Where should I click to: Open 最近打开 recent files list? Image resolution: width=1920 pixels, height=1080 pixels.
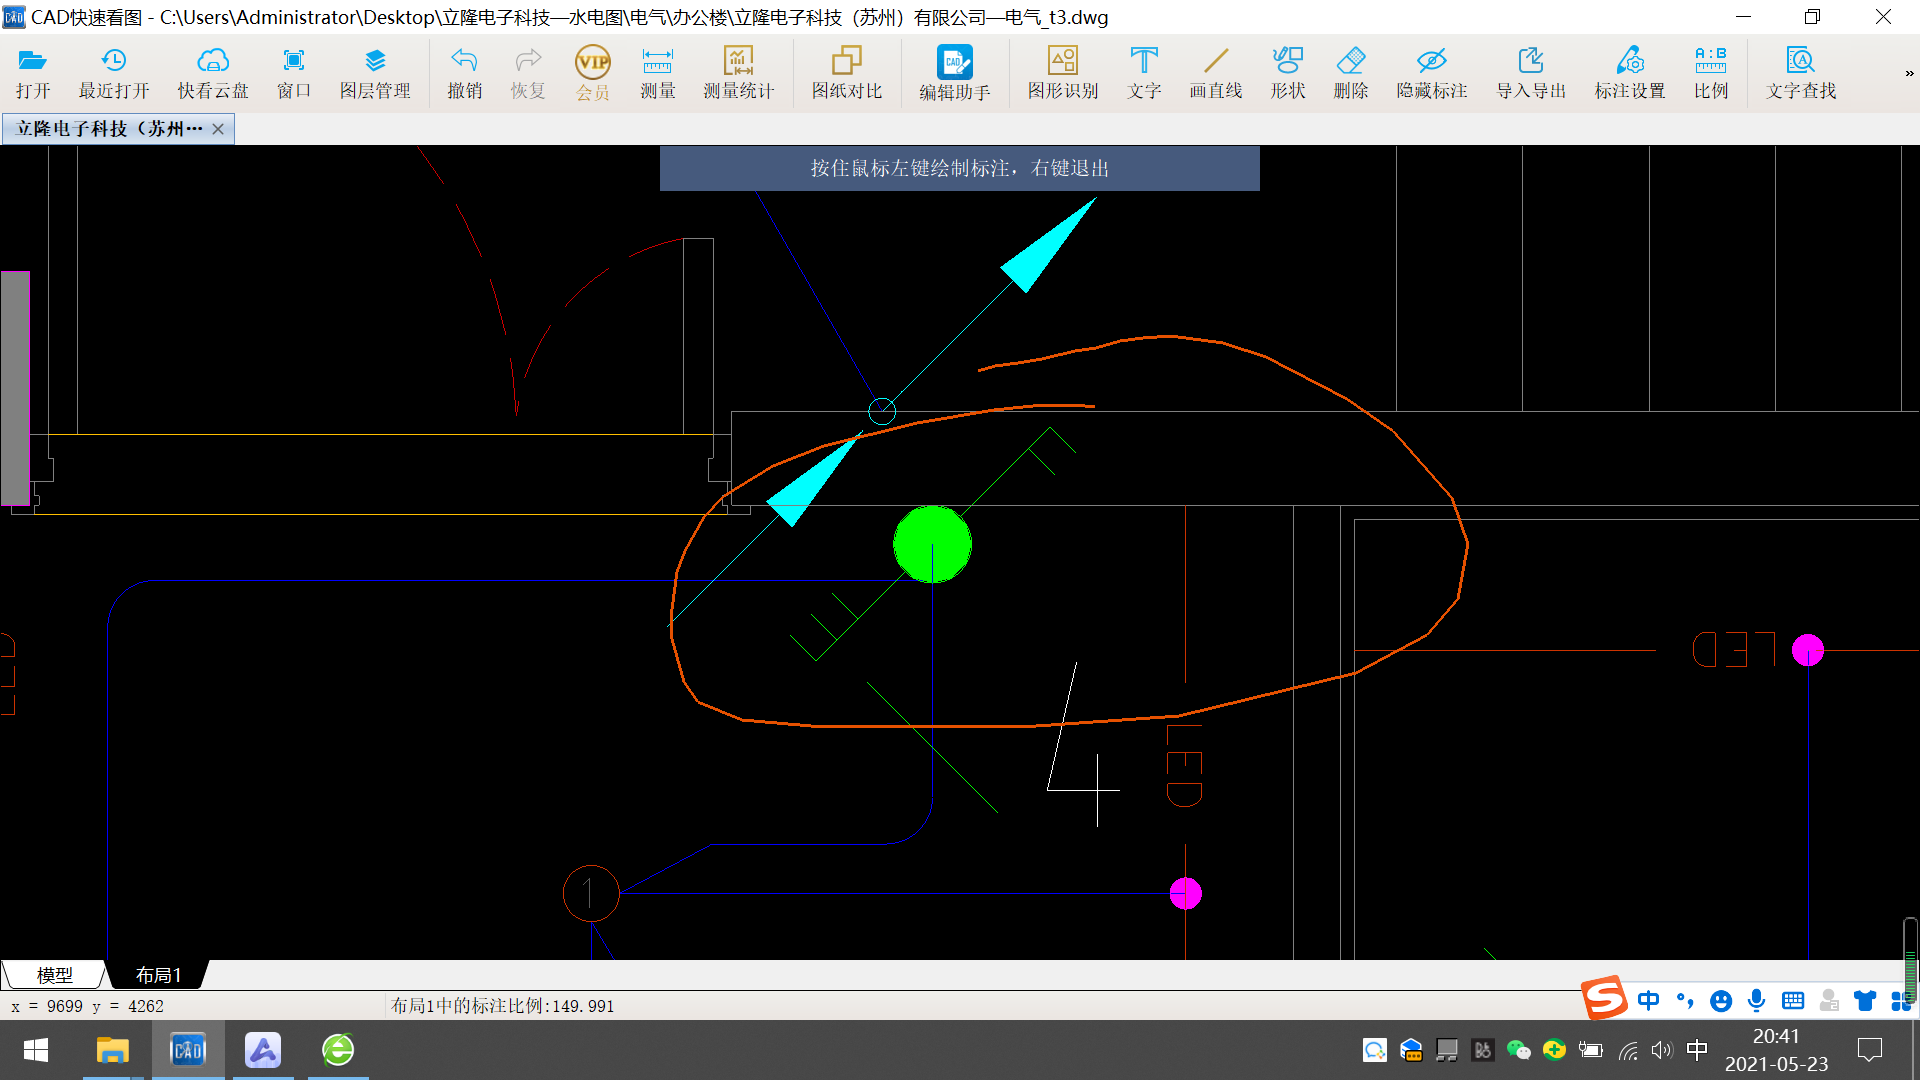(x=114, y=73)
